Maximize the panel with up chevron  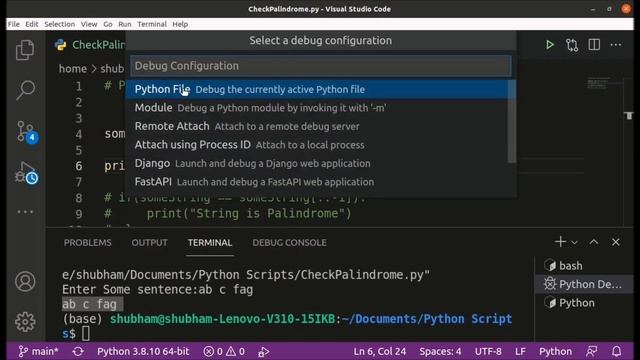point(594,242)
